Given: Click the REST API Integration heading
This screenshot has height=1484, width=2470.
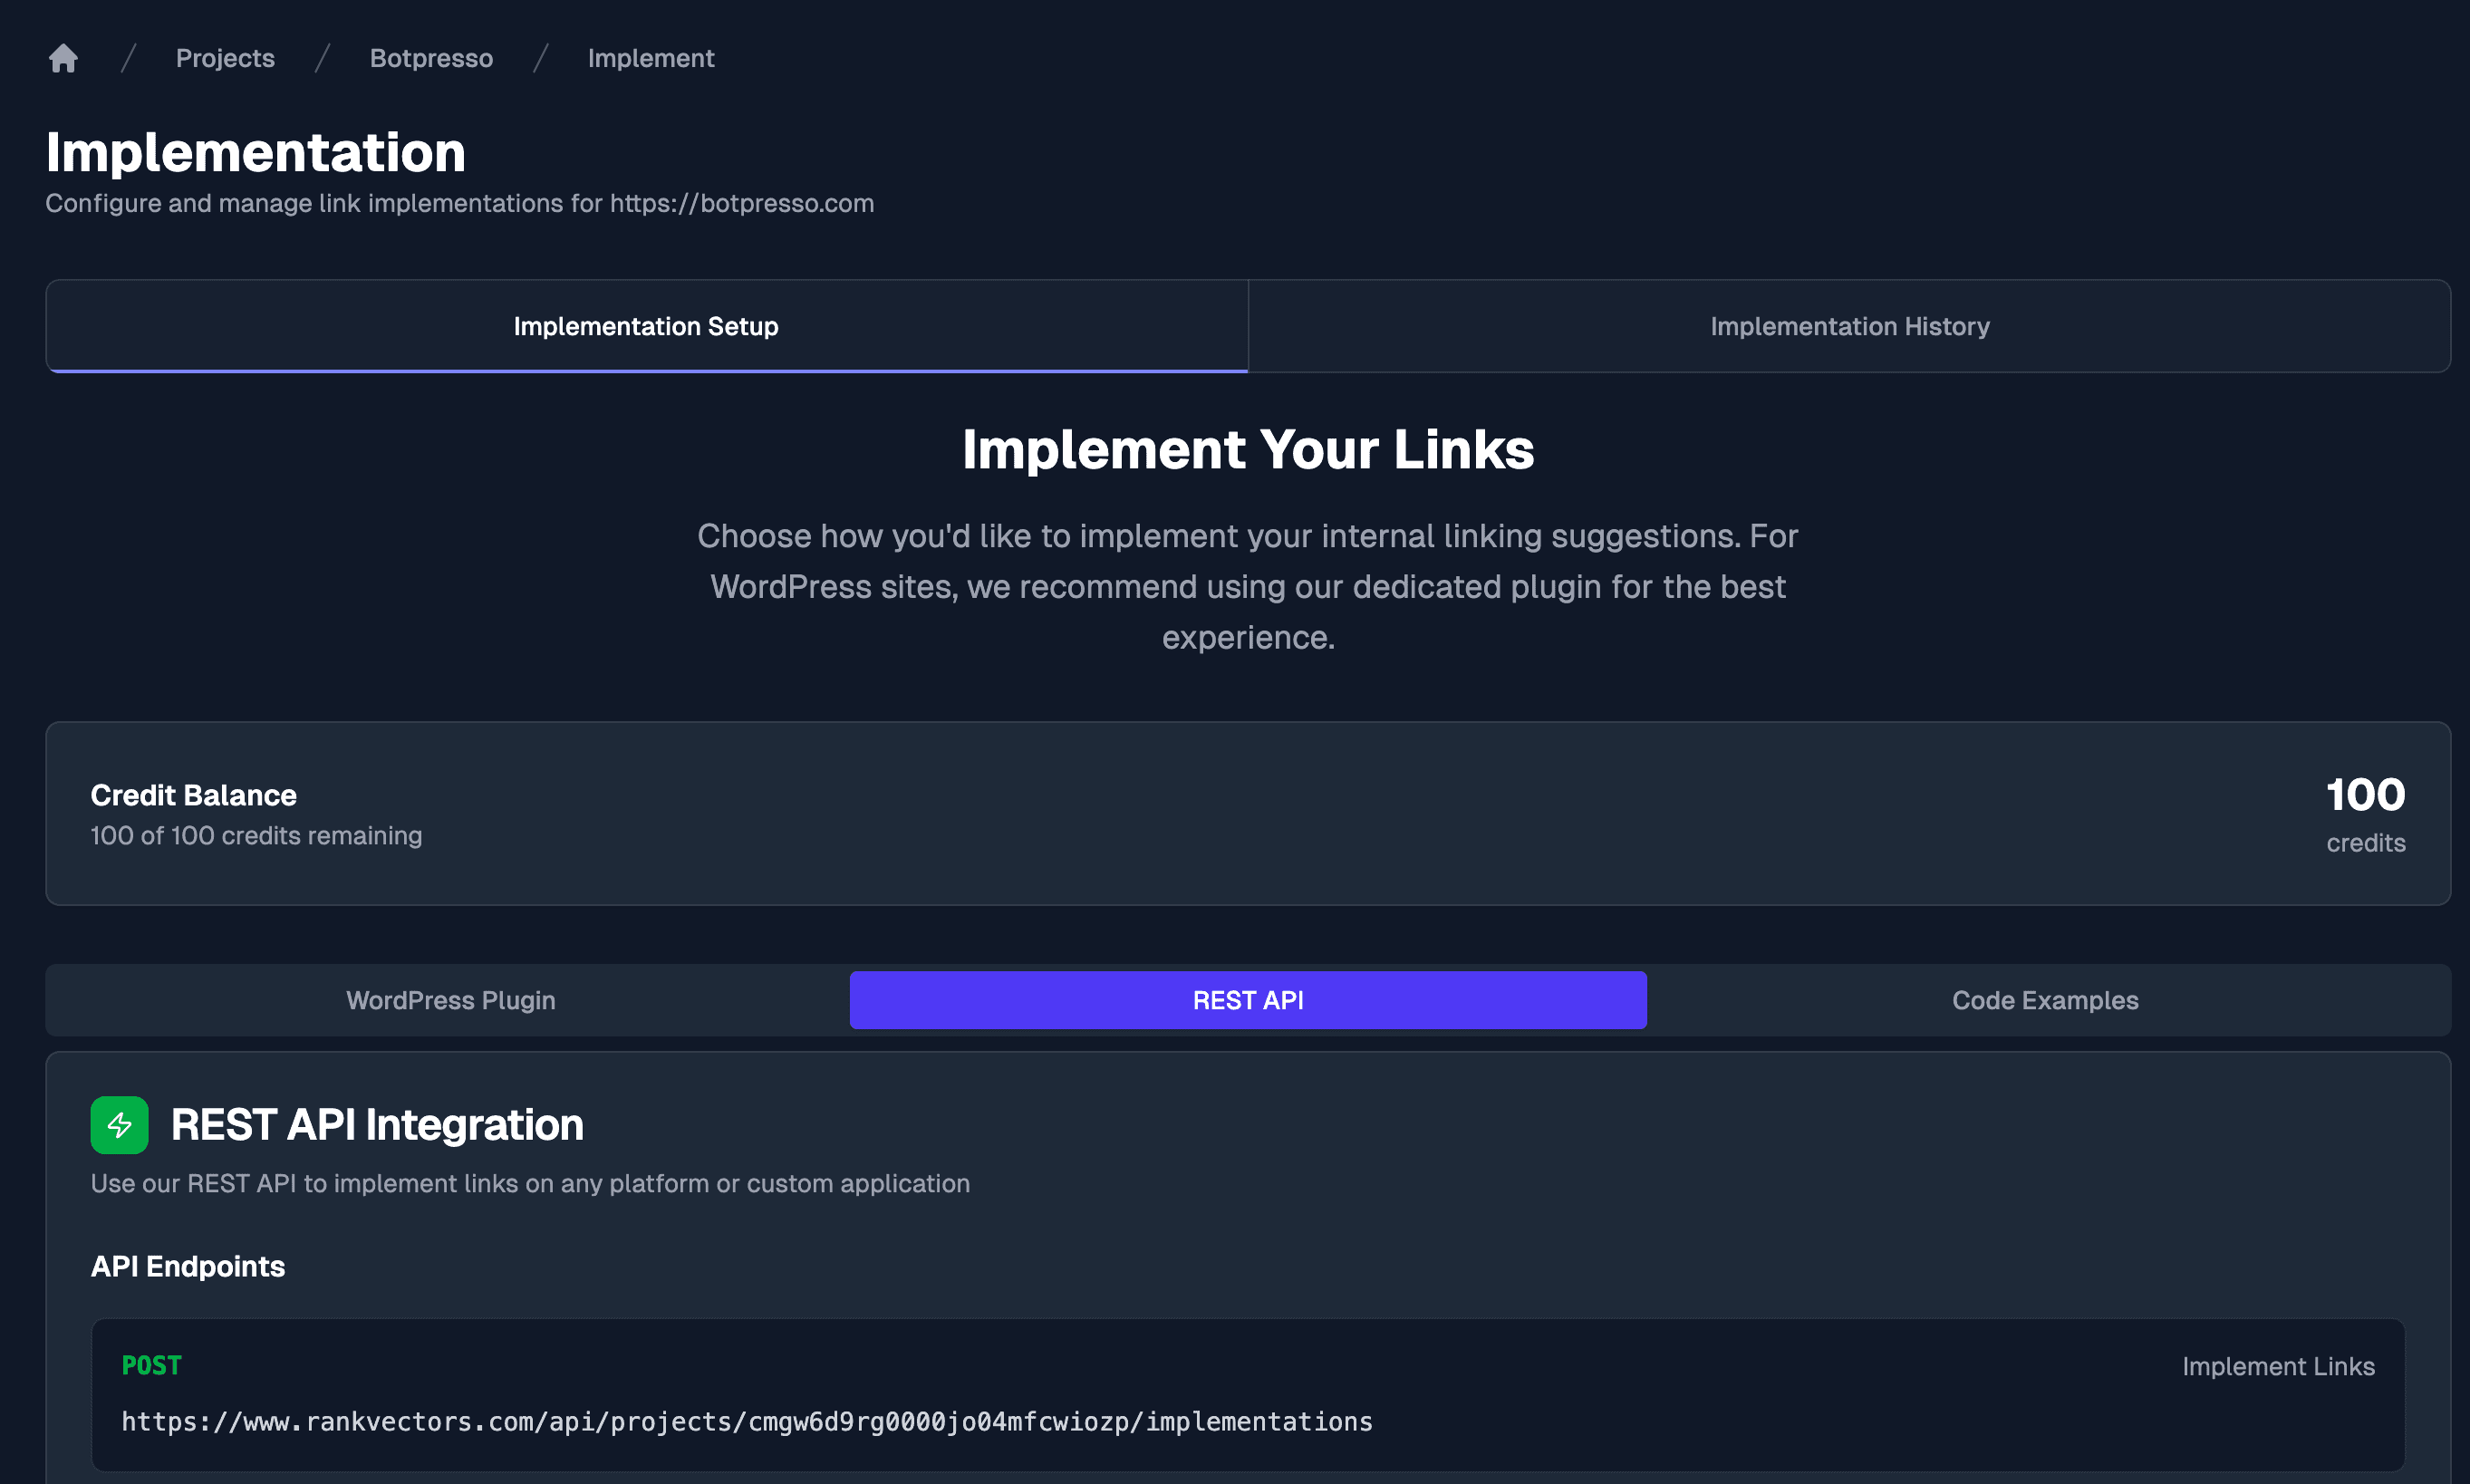Looking at the screenshot, I should click(376, 1124).
